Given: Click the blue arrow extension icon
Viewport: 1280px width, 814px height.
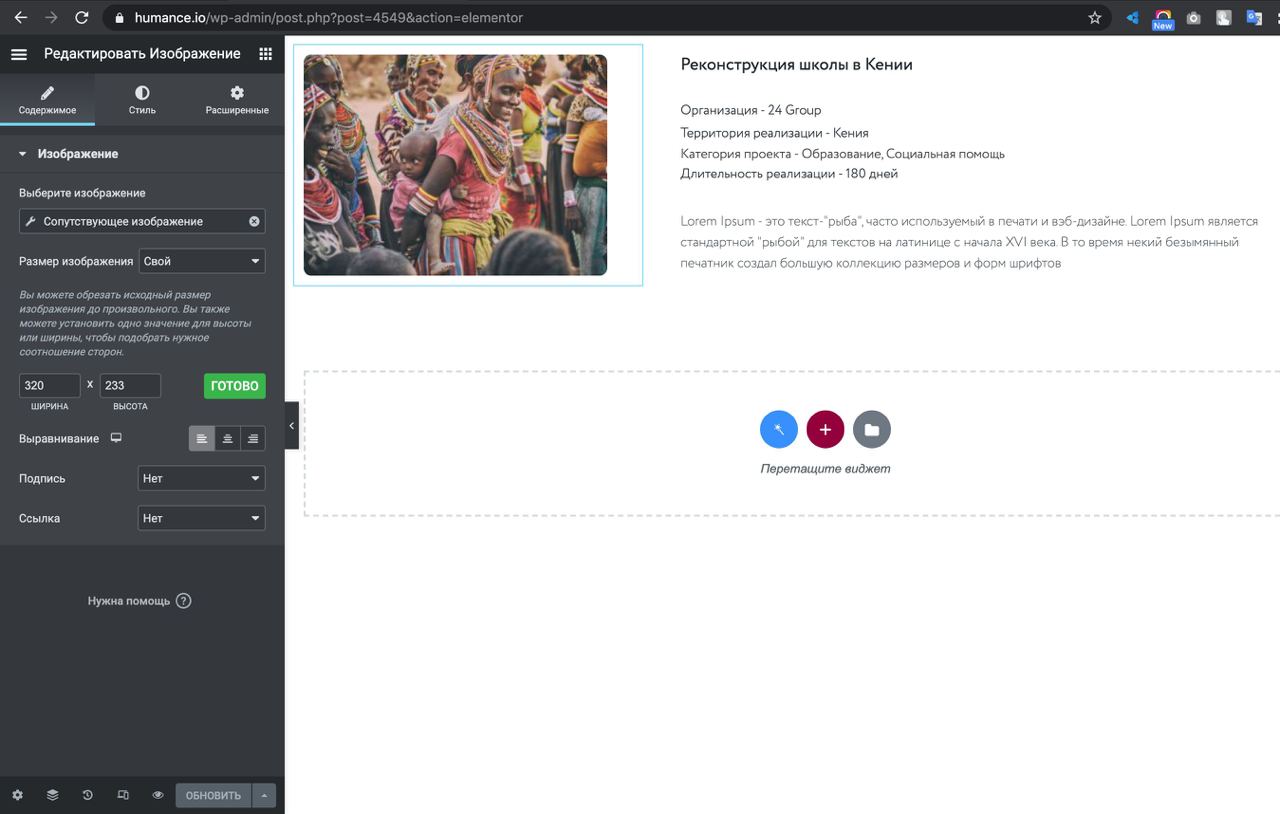Looking at the screenshot, I should pos(1132,18).
